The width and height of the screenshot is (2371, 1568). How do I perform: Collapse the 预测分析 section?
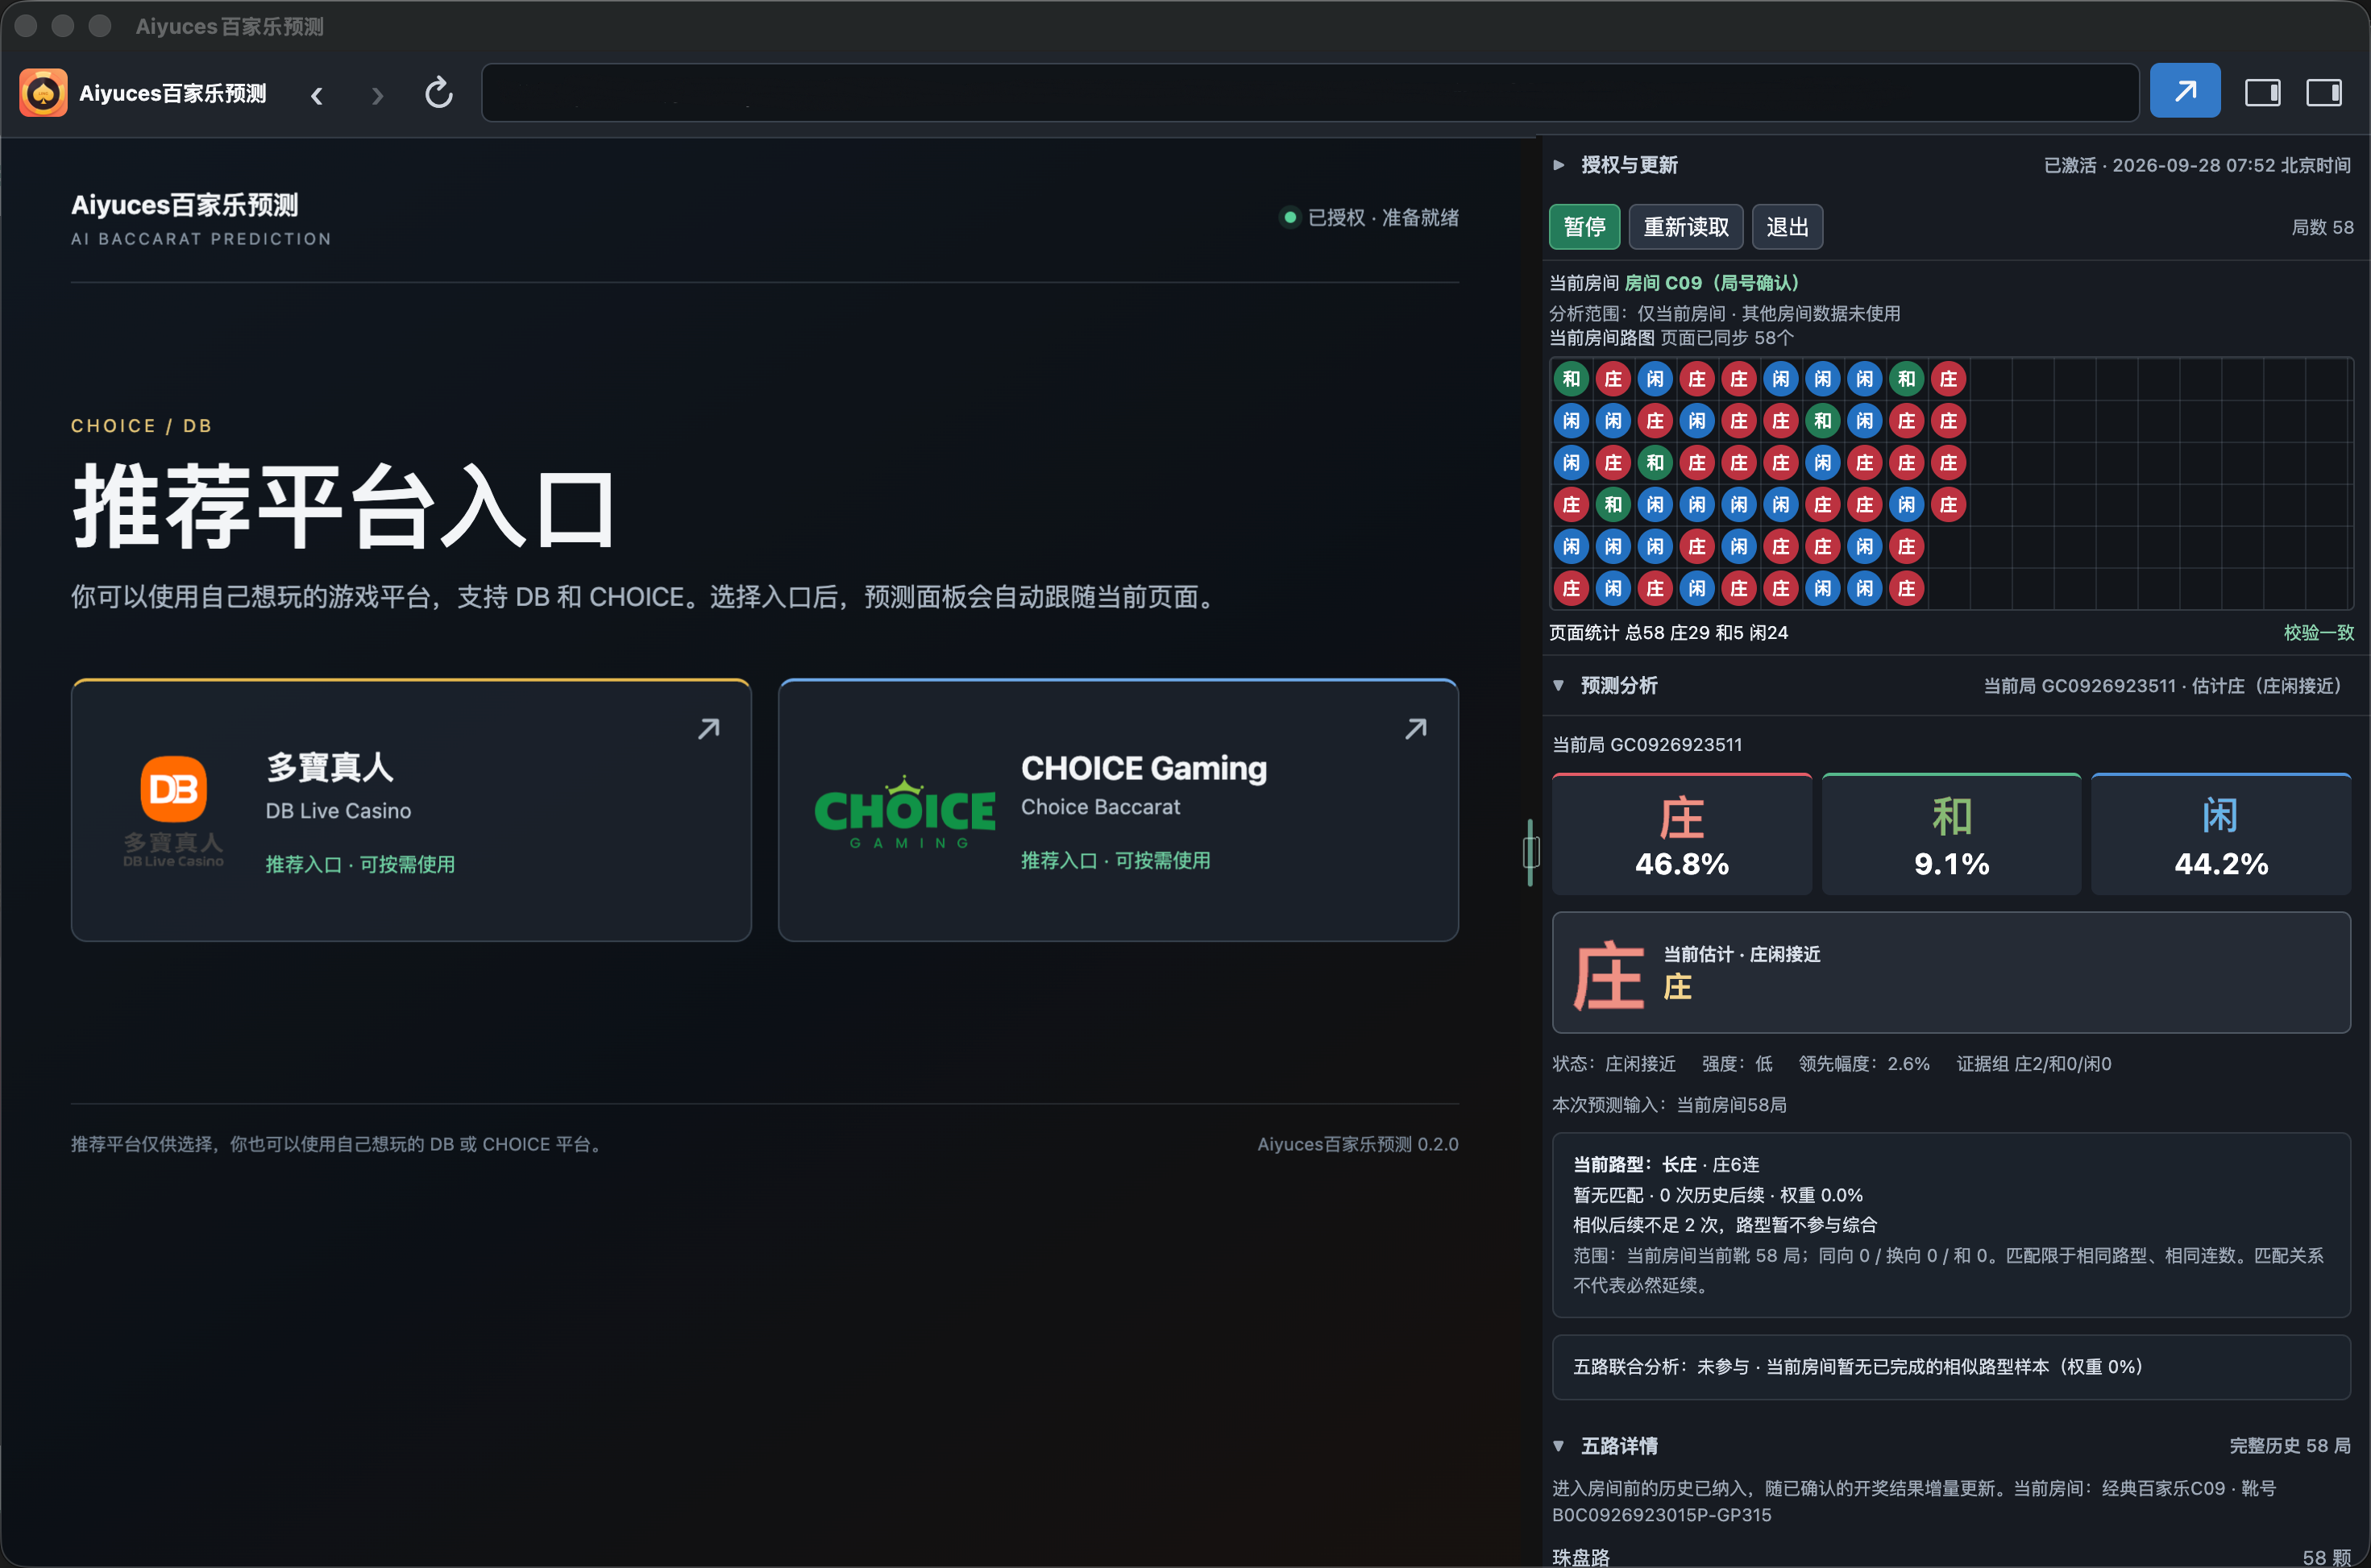coord(1559,685)
